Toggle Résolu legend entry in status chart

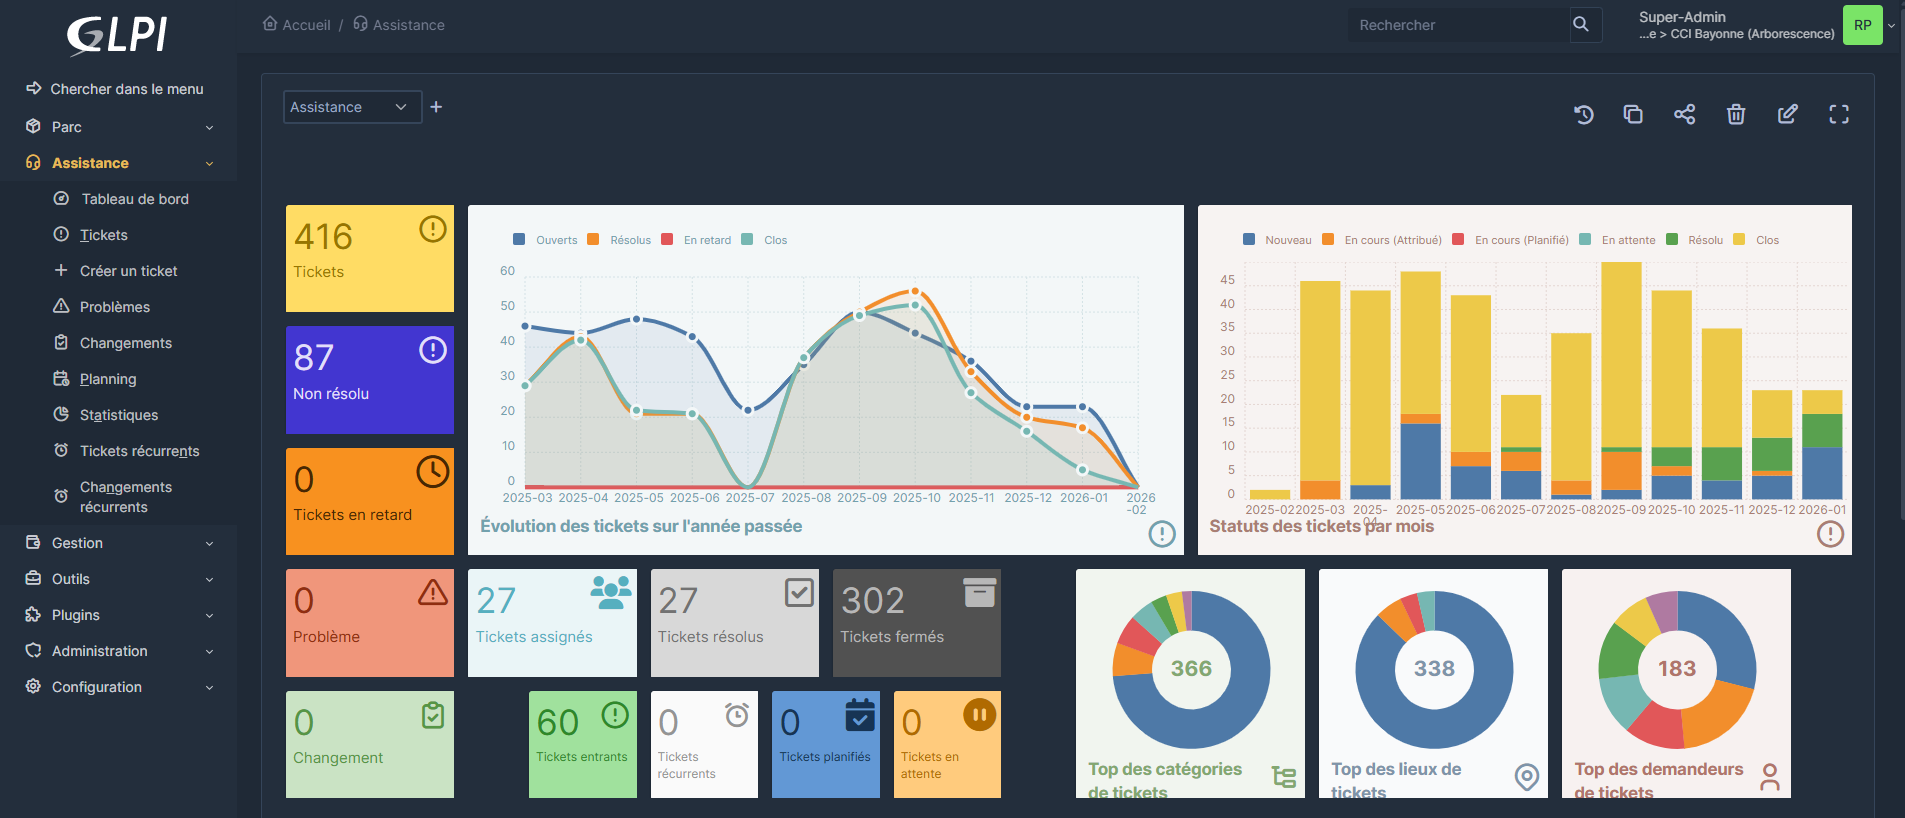1694,240
